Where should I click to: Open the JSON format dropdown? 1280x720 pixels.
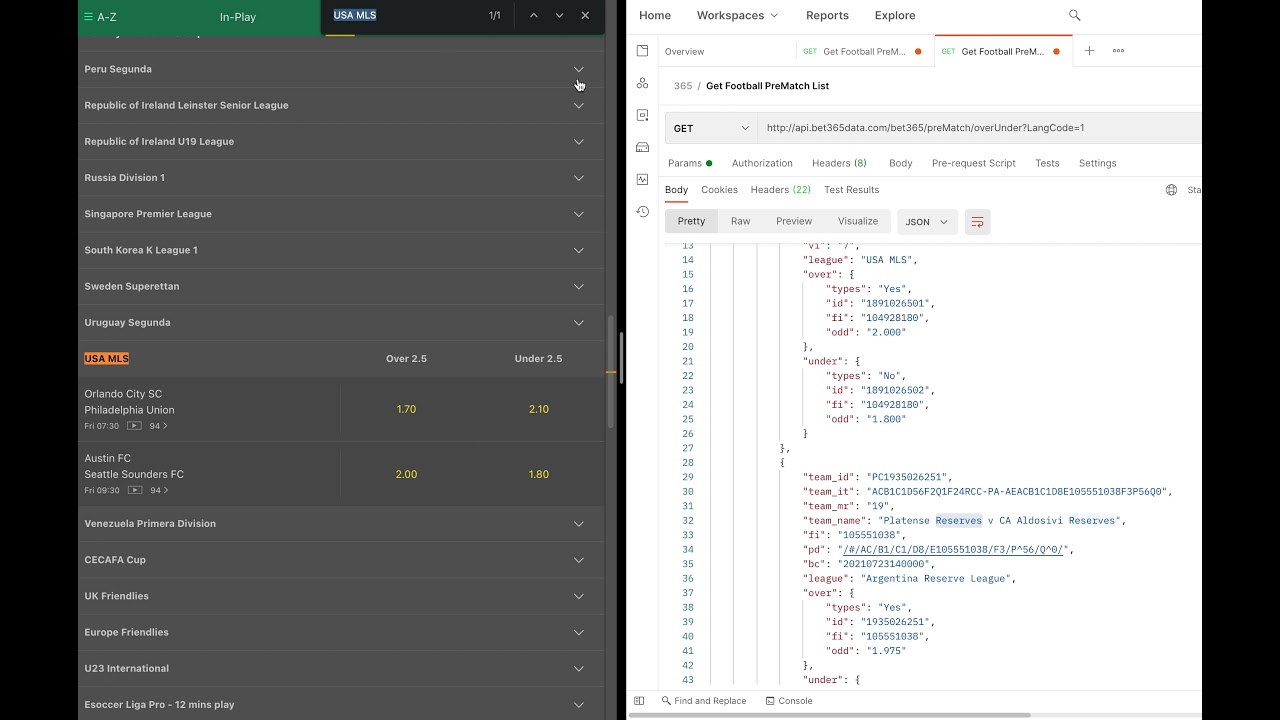(x=927, y=222)
